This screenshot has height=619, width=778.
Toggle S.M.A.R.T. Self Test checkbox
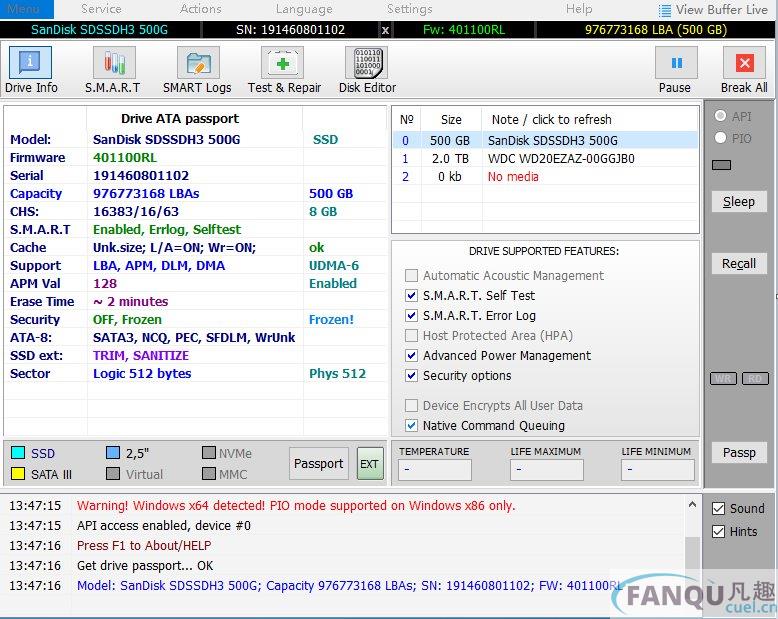click(x=411, y=296)
